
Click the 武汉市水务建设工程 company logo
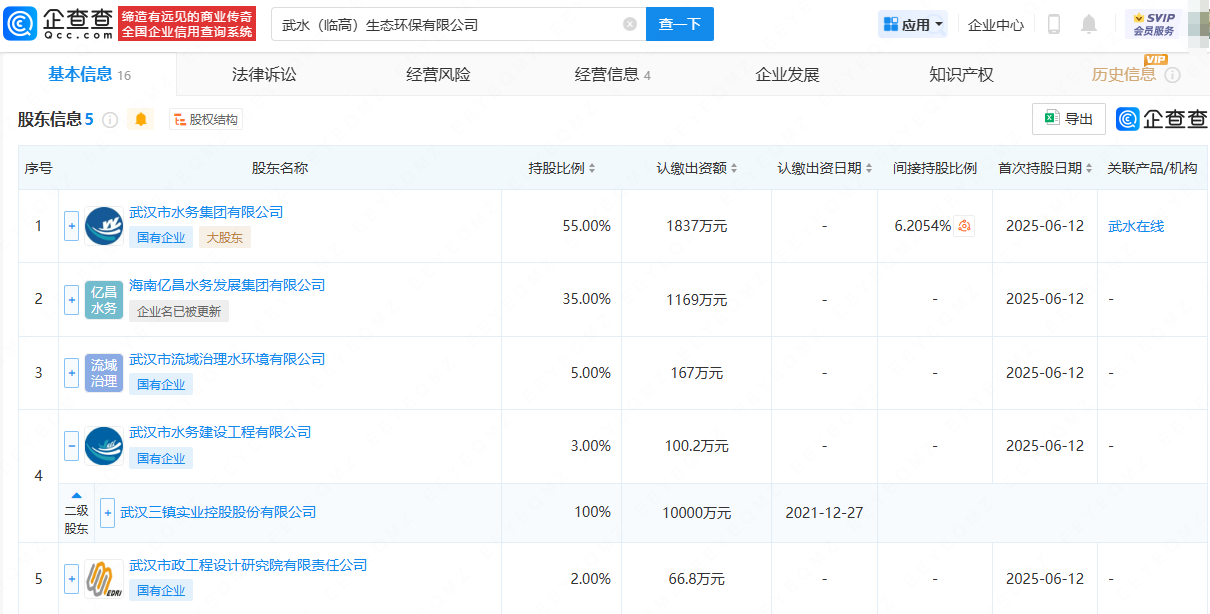[x=104, y=446]
